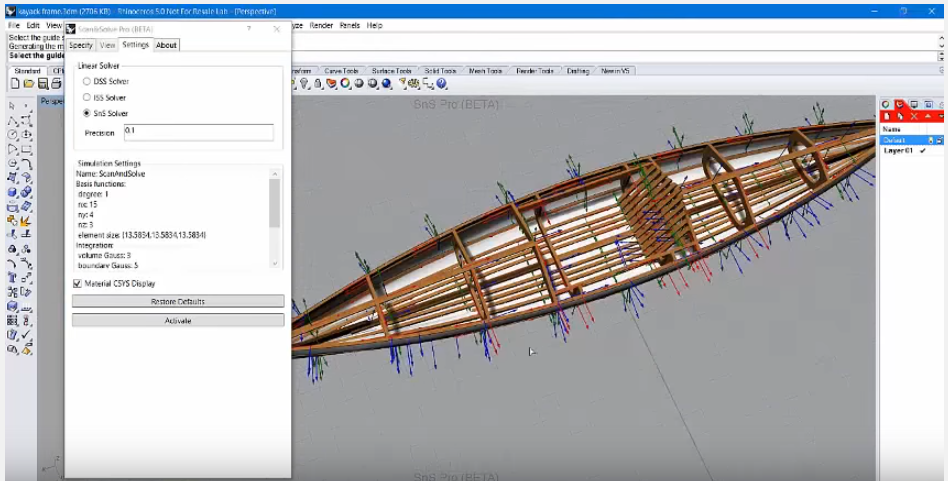Image resolution: width=948 pixels, height=481 pixels.
Task: Click the Precision input field
Action: click(x=198, y=132)
